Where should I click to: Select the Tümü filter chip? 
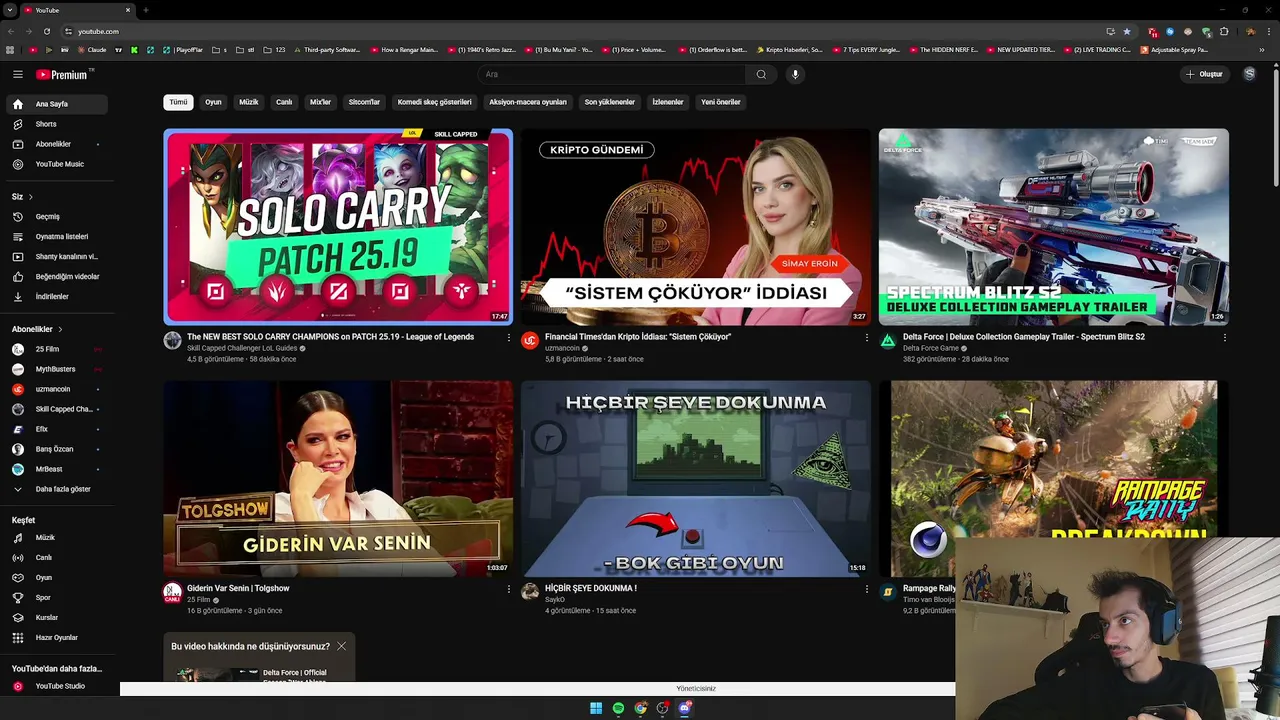tap(178, 102)
